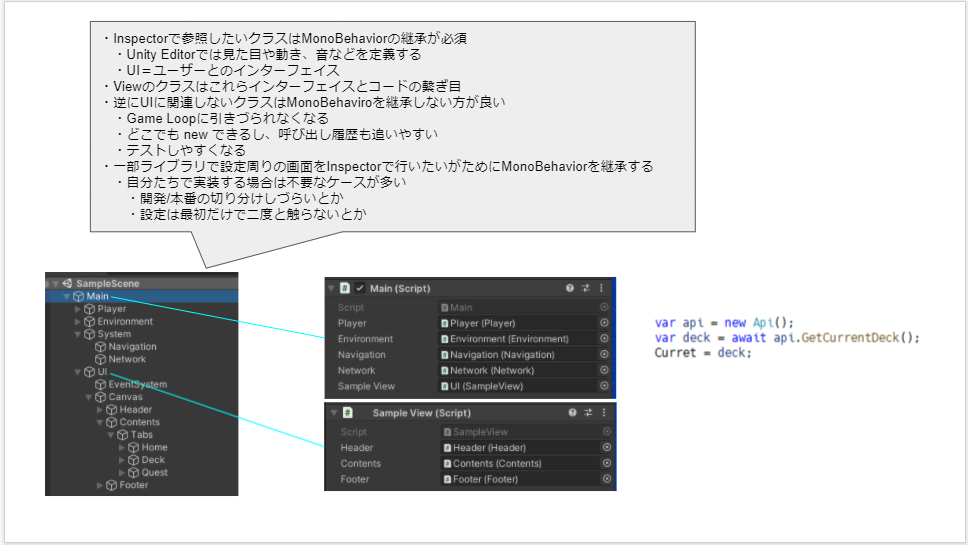Collapse the Main (Script) component foldout
968x545 pixels.
pyautogui.click(x=332, y=288)
